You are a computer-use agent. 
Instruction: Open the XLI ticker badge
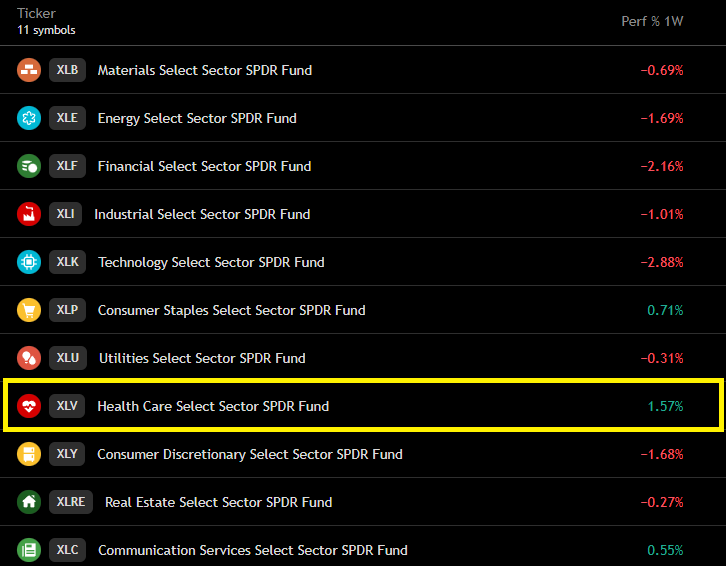(65, 214)
